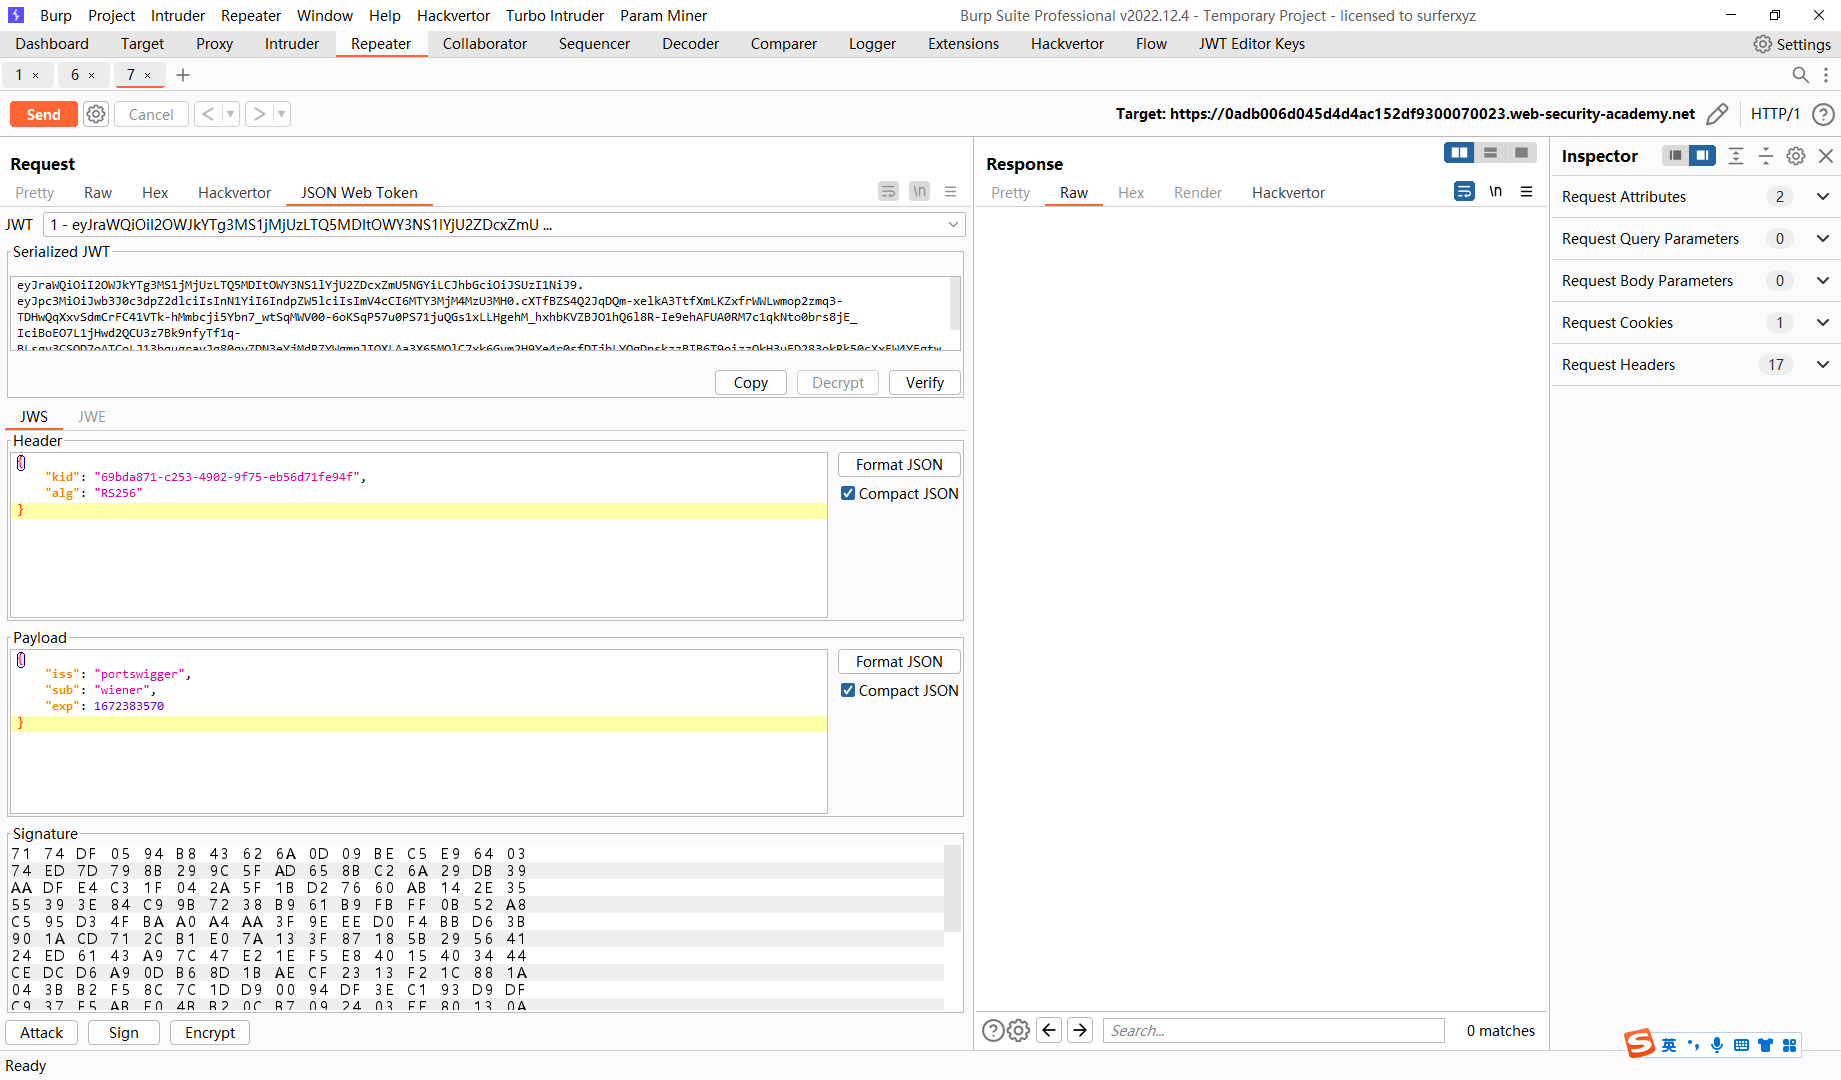Open response Render tab
Image resolution: width=1841 pixels, height=1080 pixels.
click(x=1198, y=193)
